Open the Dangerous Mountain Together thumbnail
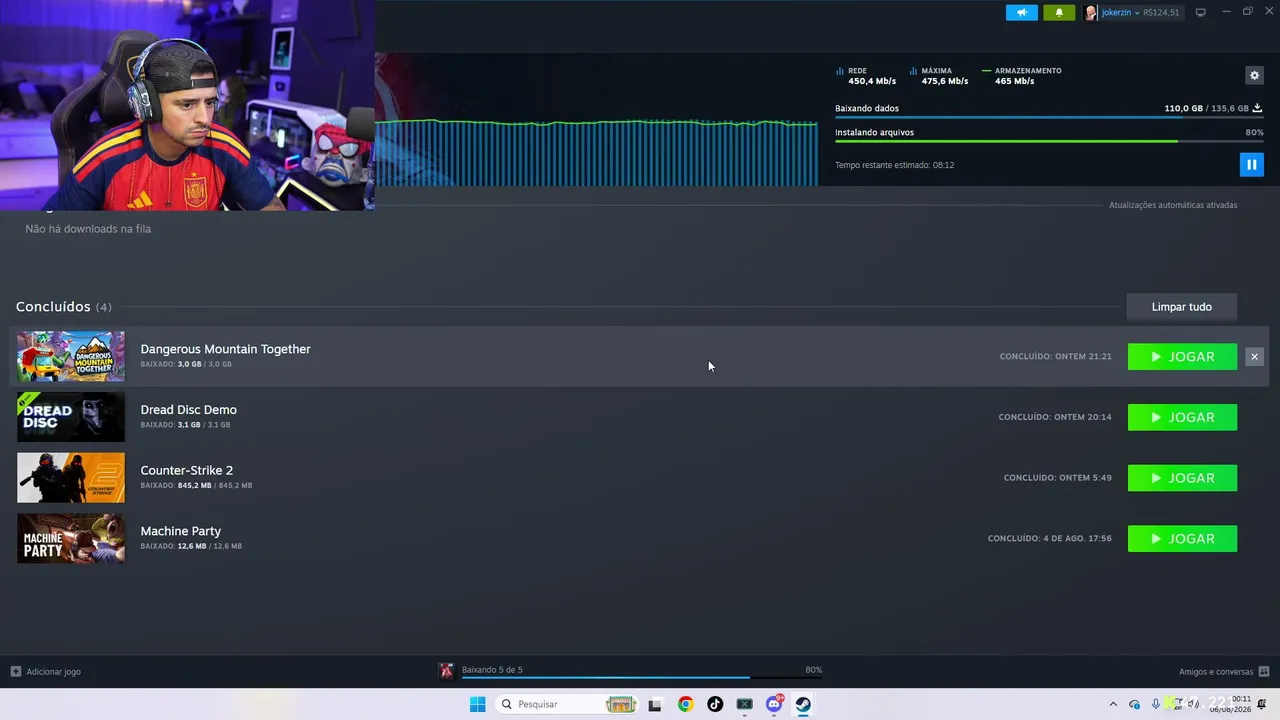 click(71, 356)
